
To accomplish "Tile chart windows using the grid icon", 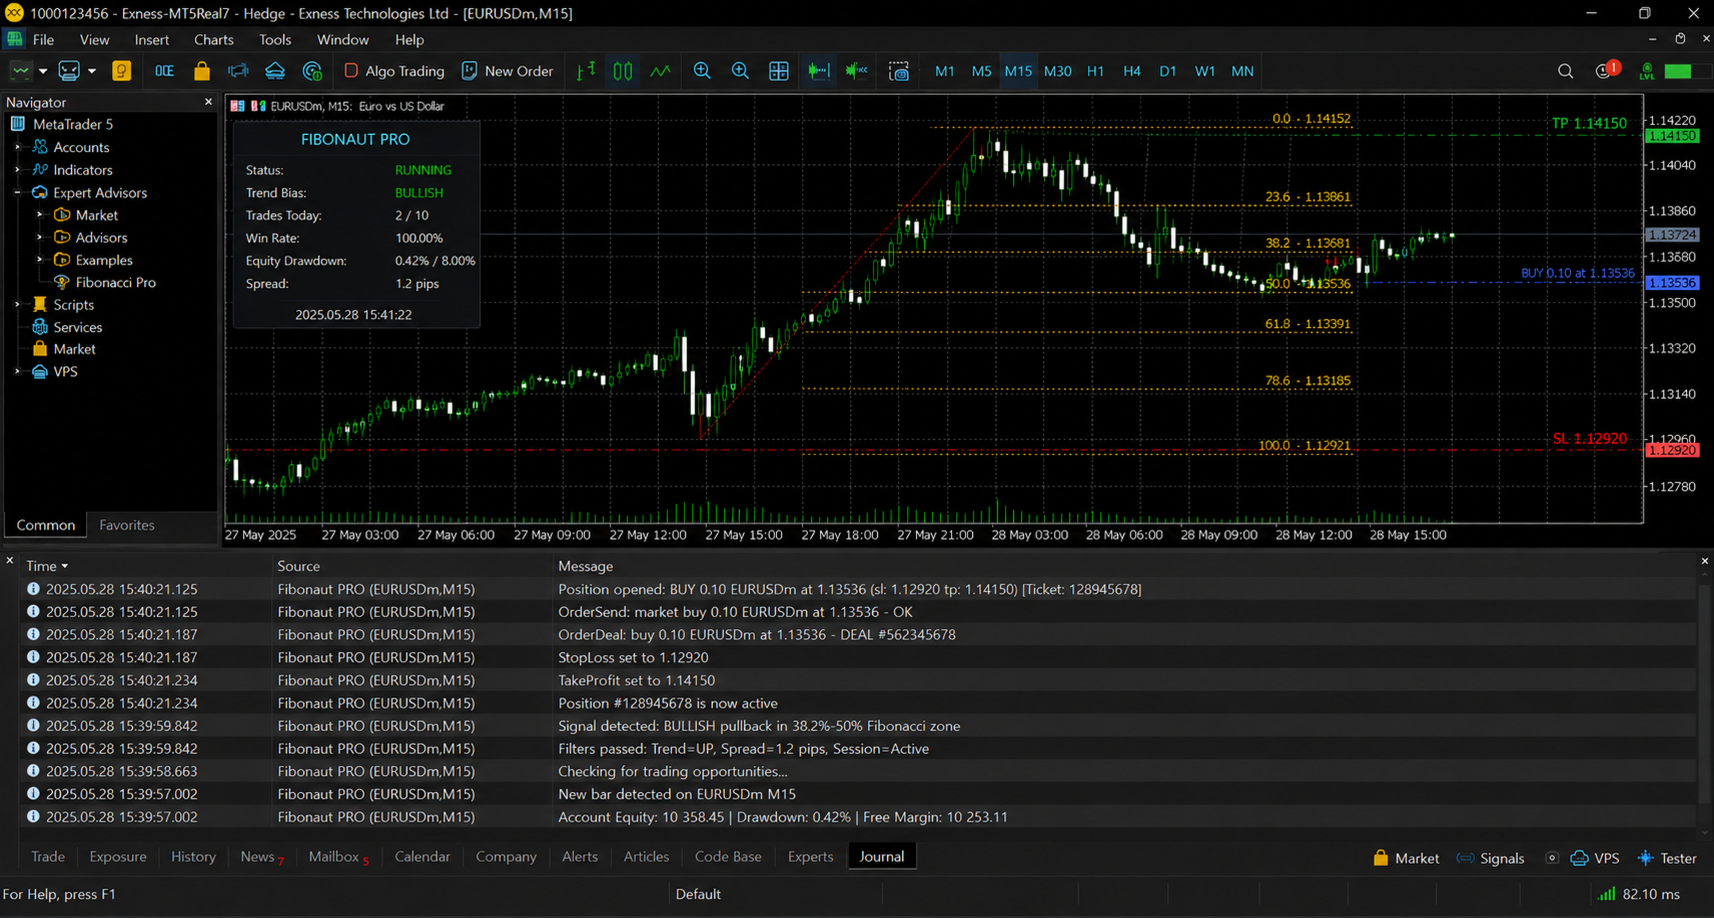I will (x=779, y=71).
